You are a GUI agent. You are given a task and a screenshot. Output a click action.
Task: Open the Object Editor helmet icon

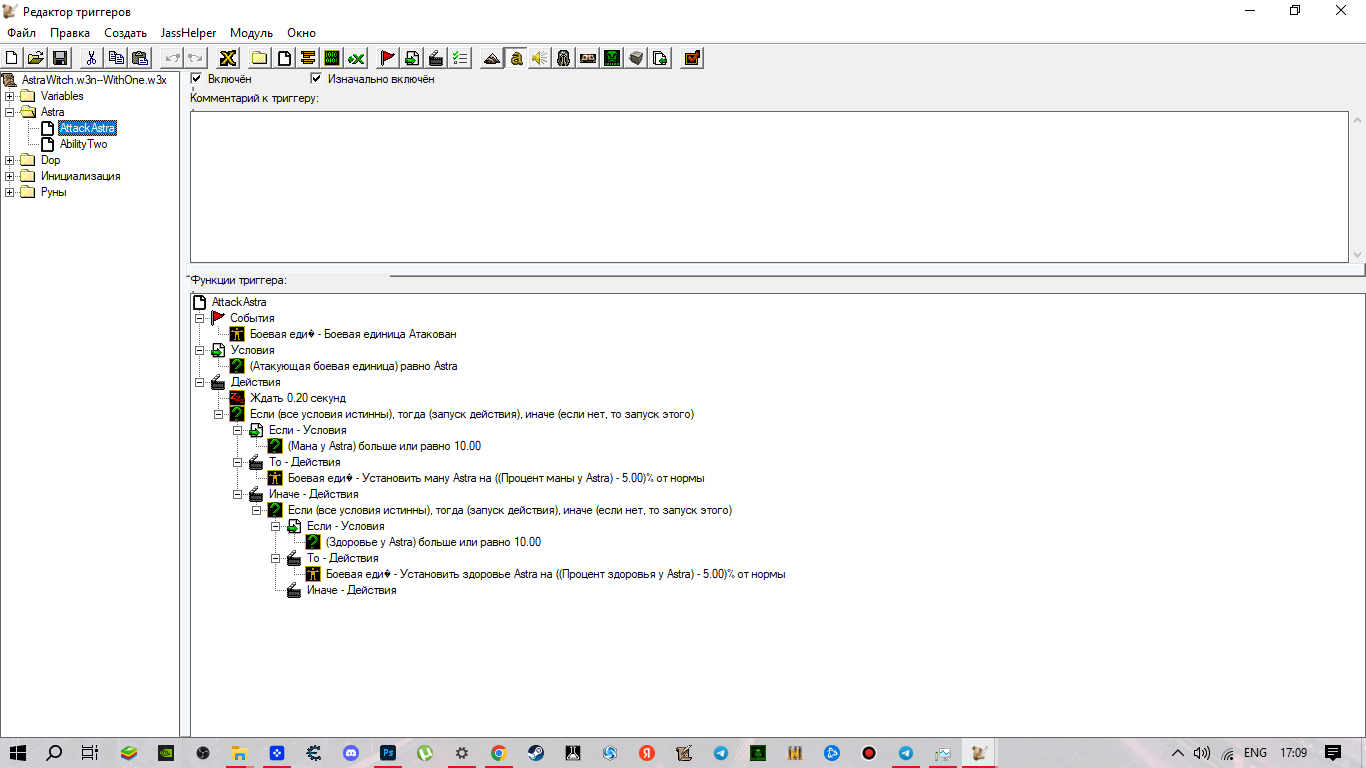click(564, 58)
